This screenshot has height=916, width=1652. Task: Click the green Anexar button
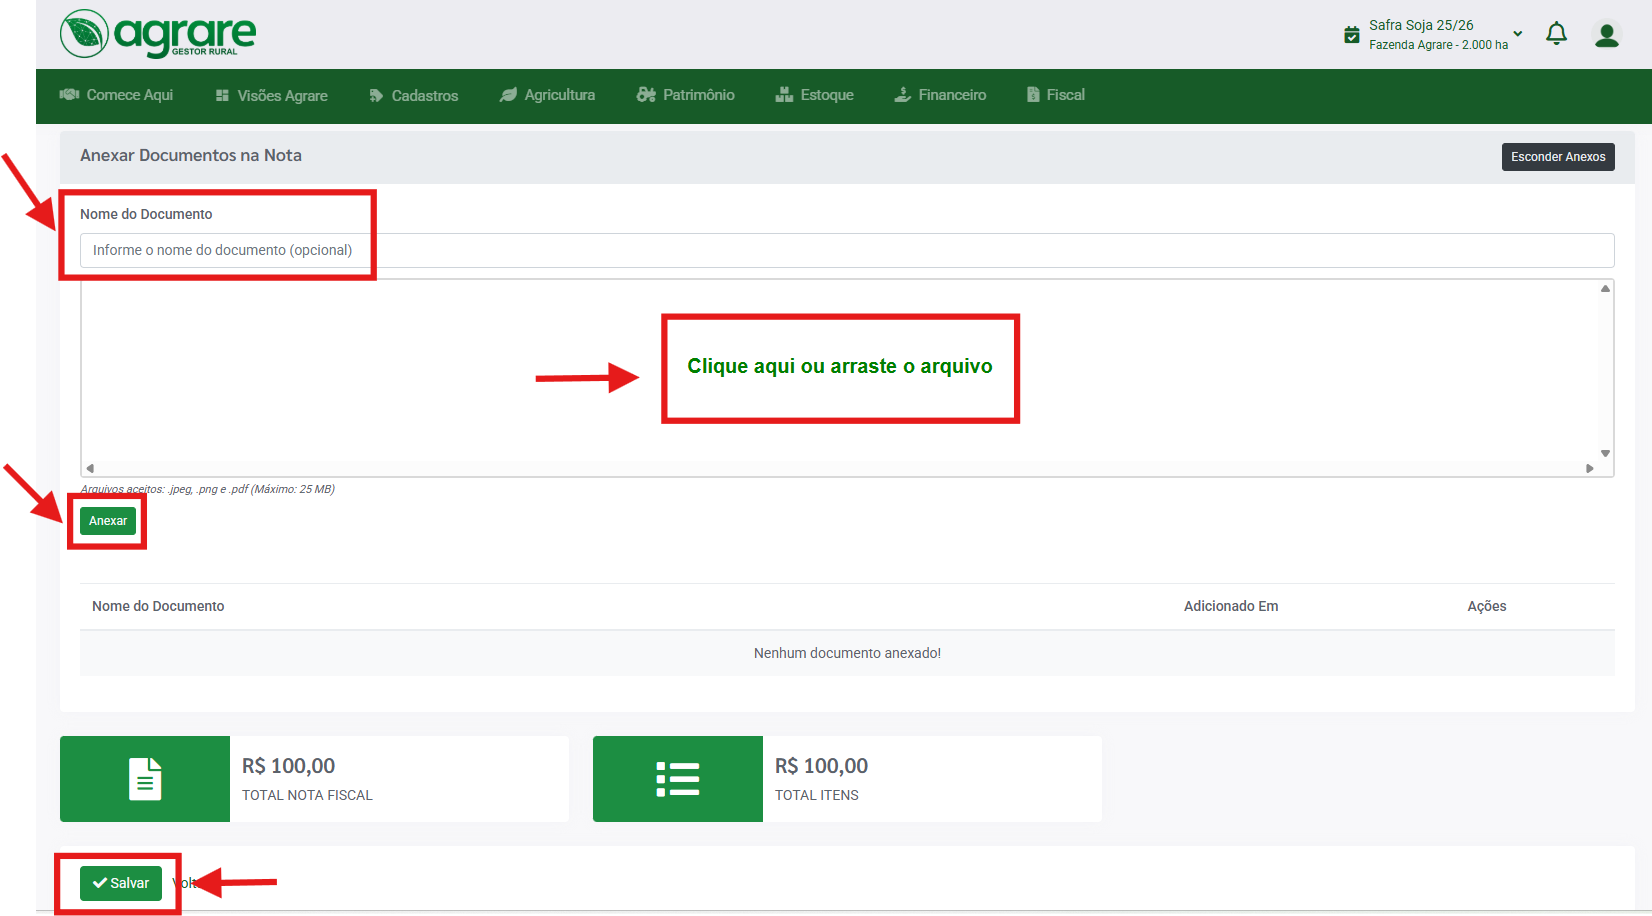(108, 521)
